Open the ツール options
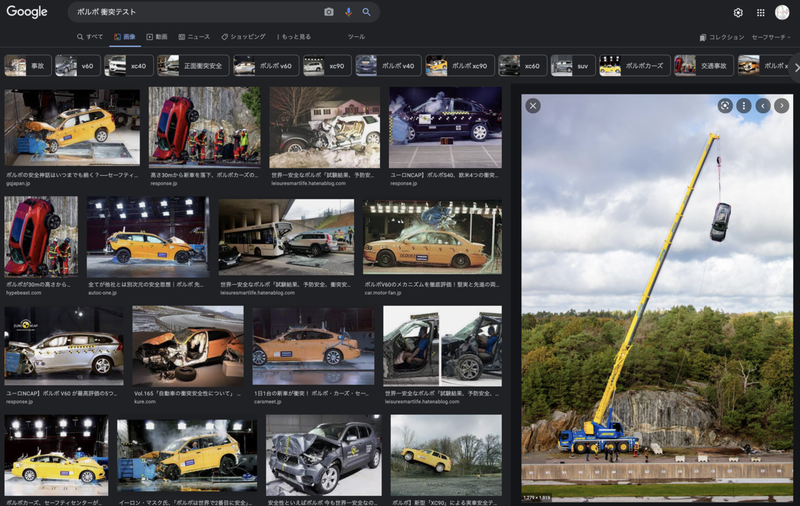 tap(356, 37)
